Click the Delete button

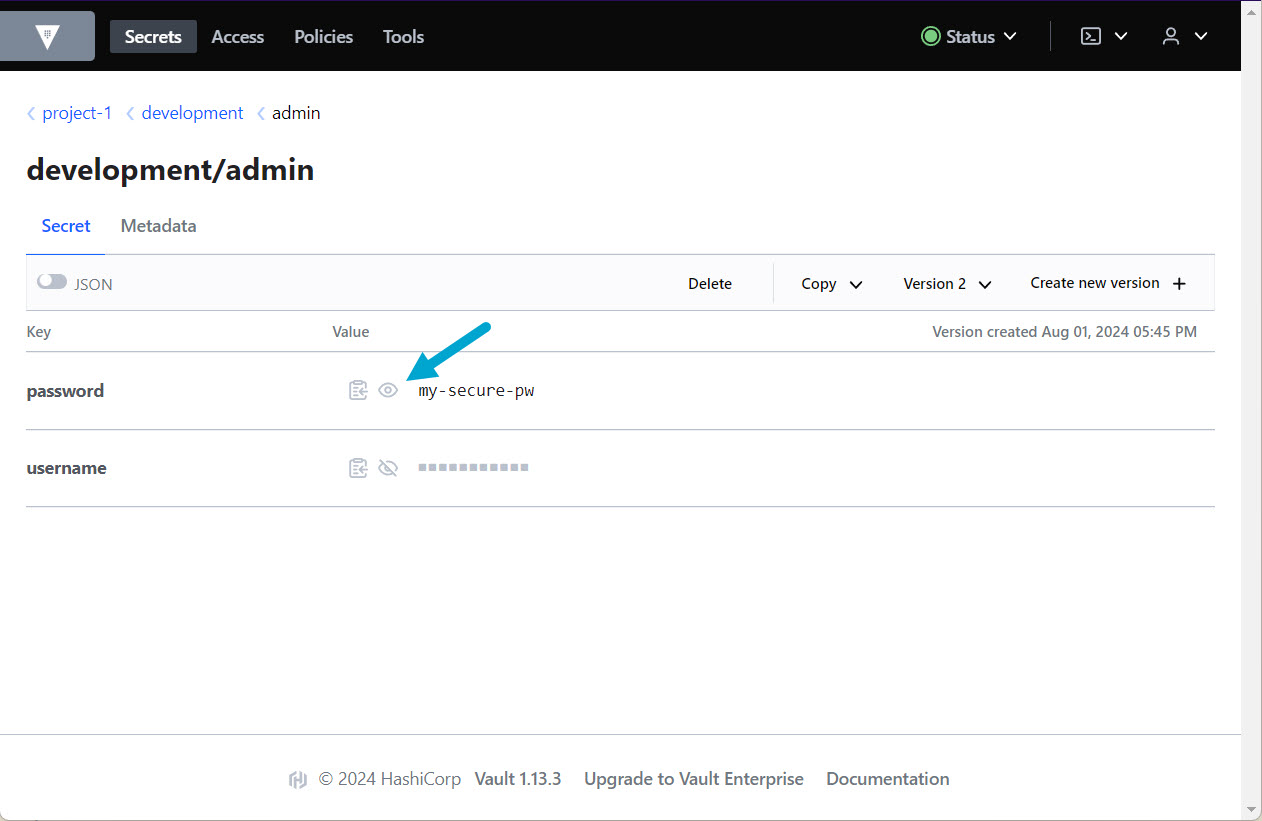click(x=710, y=284)
